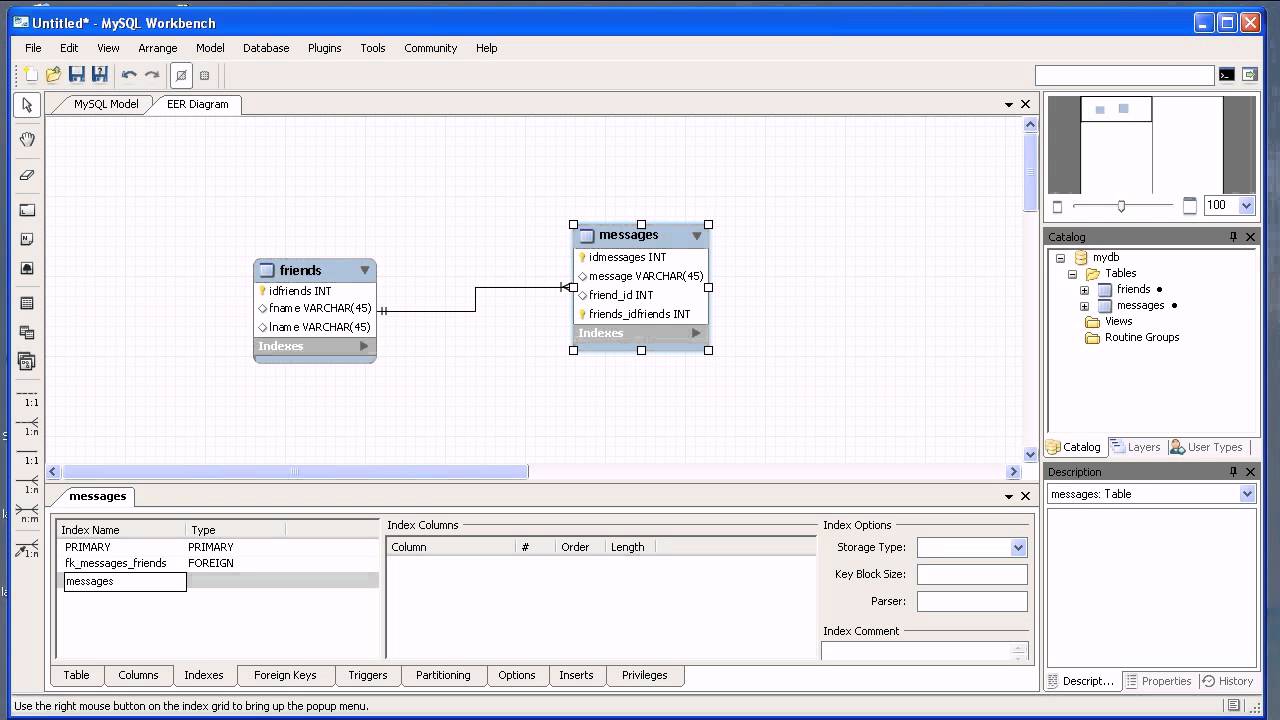This screenshot has width=1280, height=720.
Task: Click the zoom in page icon
Action: click(1189, 206)
